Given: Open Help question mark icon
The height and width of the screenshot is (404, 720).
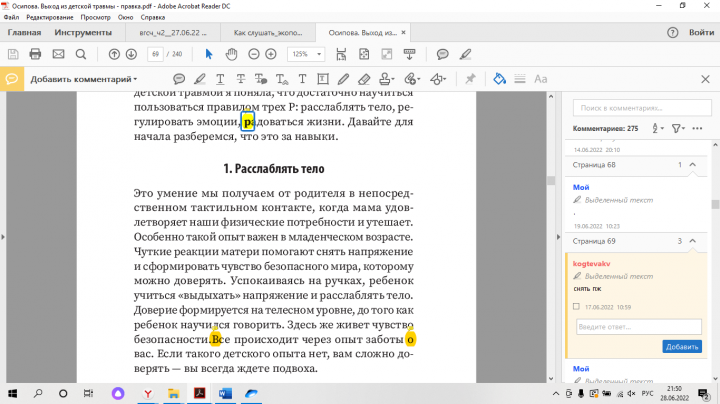Looking at the screenshot, I should tap(672, 33).
